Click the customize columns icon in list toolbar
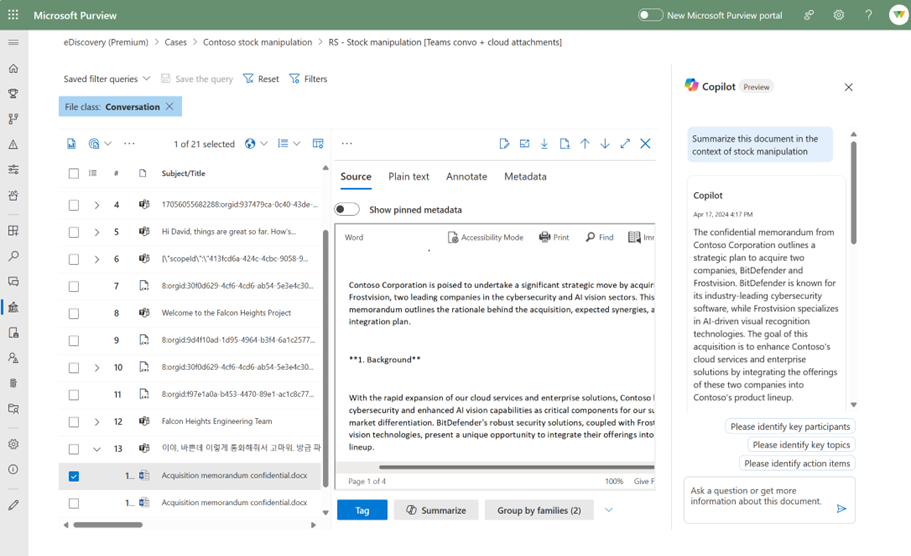911x556 pixels. pyautogui.click(x=318, y=144)
